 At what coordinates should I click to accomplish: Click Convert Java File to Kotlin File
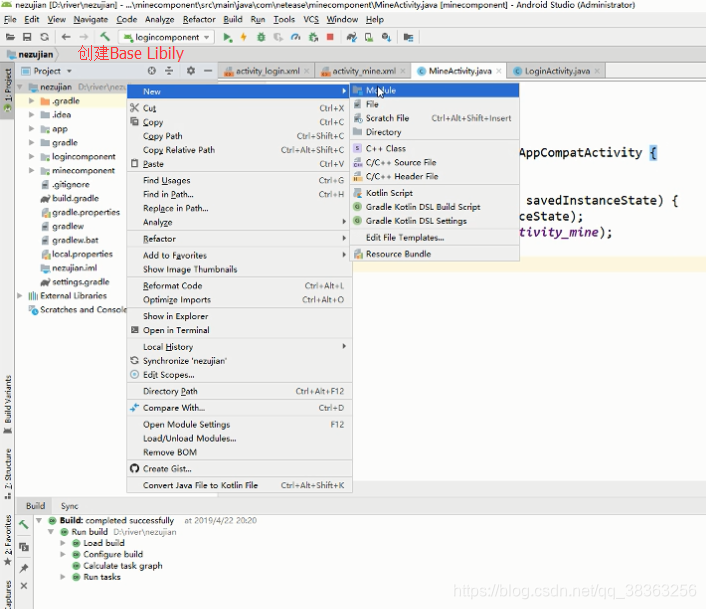239,486
